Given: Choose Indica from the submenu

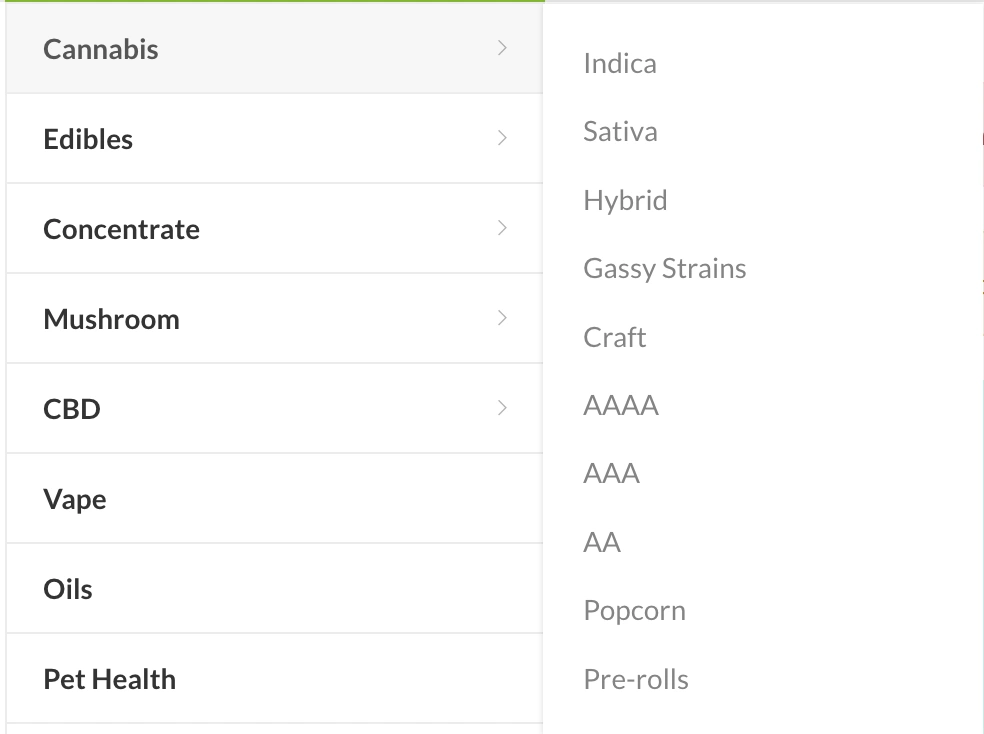Looking at the screenshot, I should tap(620, 64).
